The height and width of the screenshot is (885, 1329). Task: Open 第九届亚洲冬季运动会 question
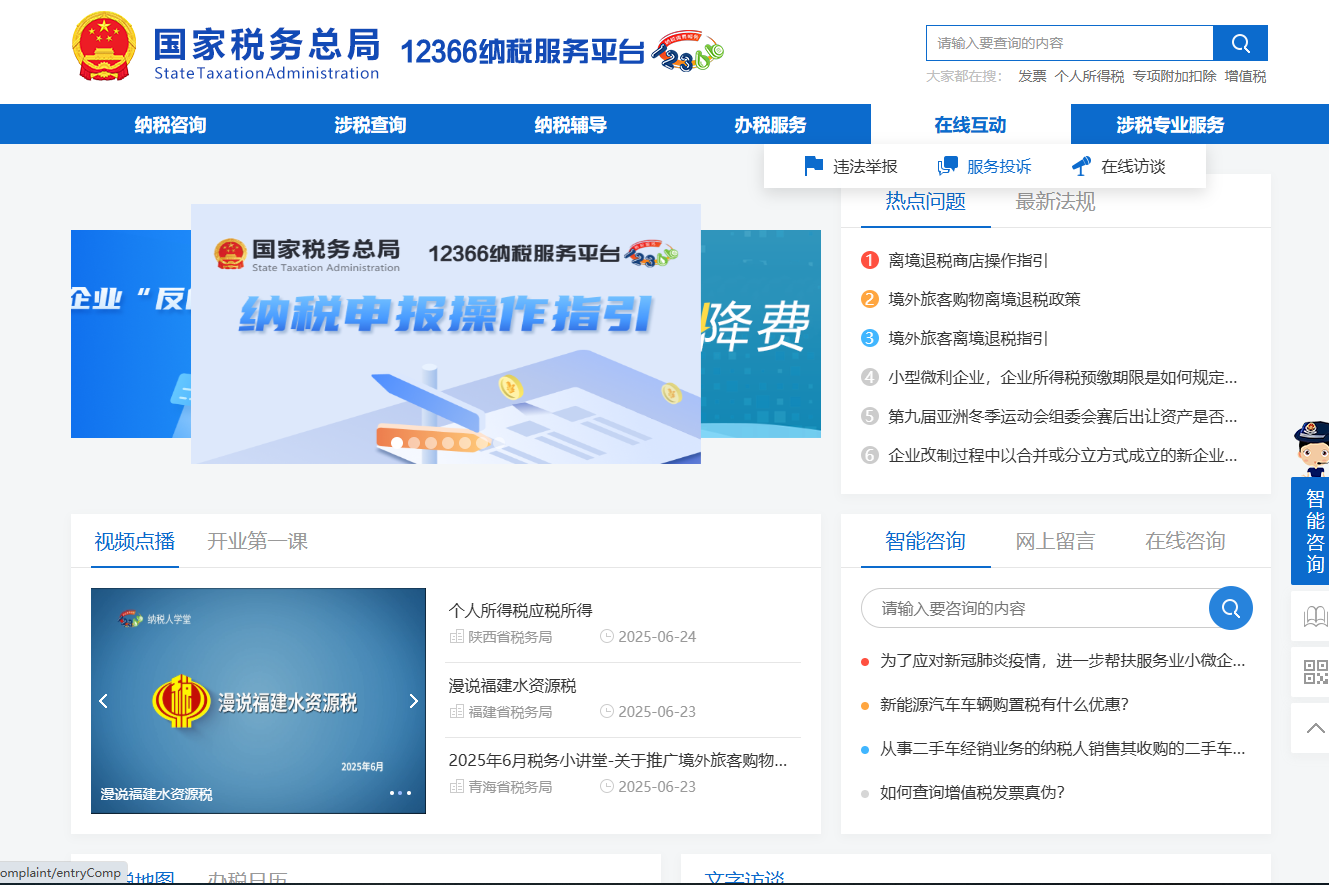[1063, 416]
